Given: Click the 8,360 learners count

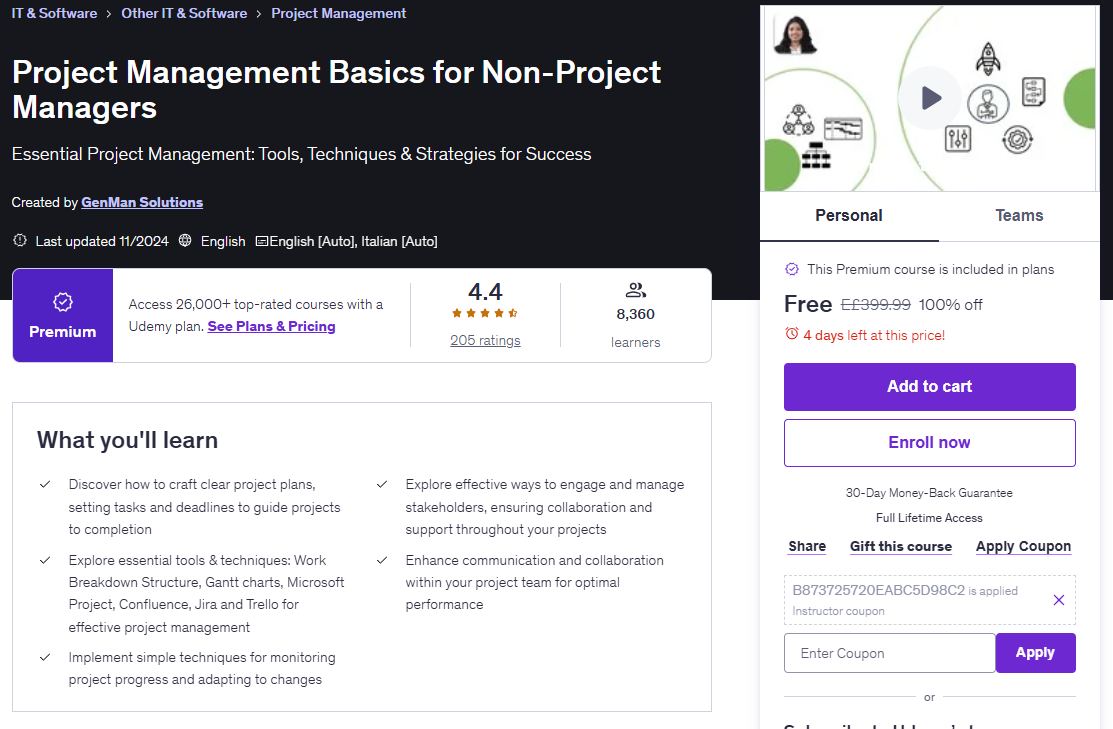Looking at the screenshot, I should [635, 314].
